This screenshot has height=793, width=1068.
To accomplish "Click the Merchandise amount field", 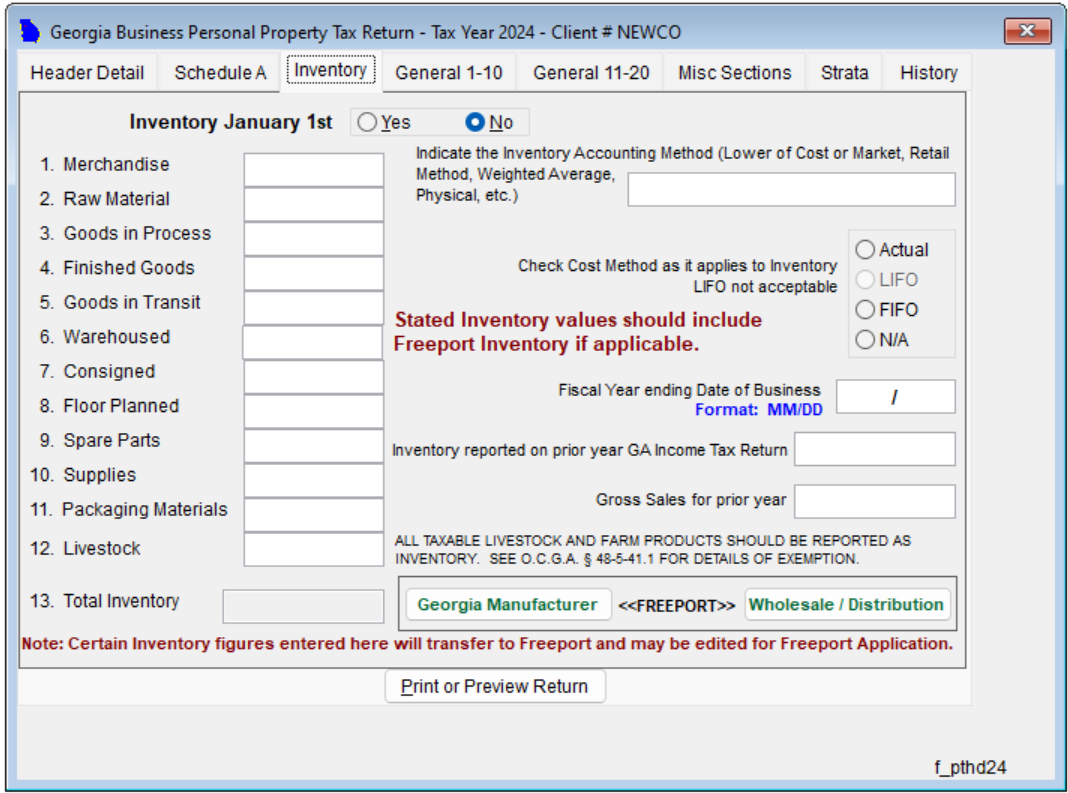I will pyautogui.click(x=313, y=169).
